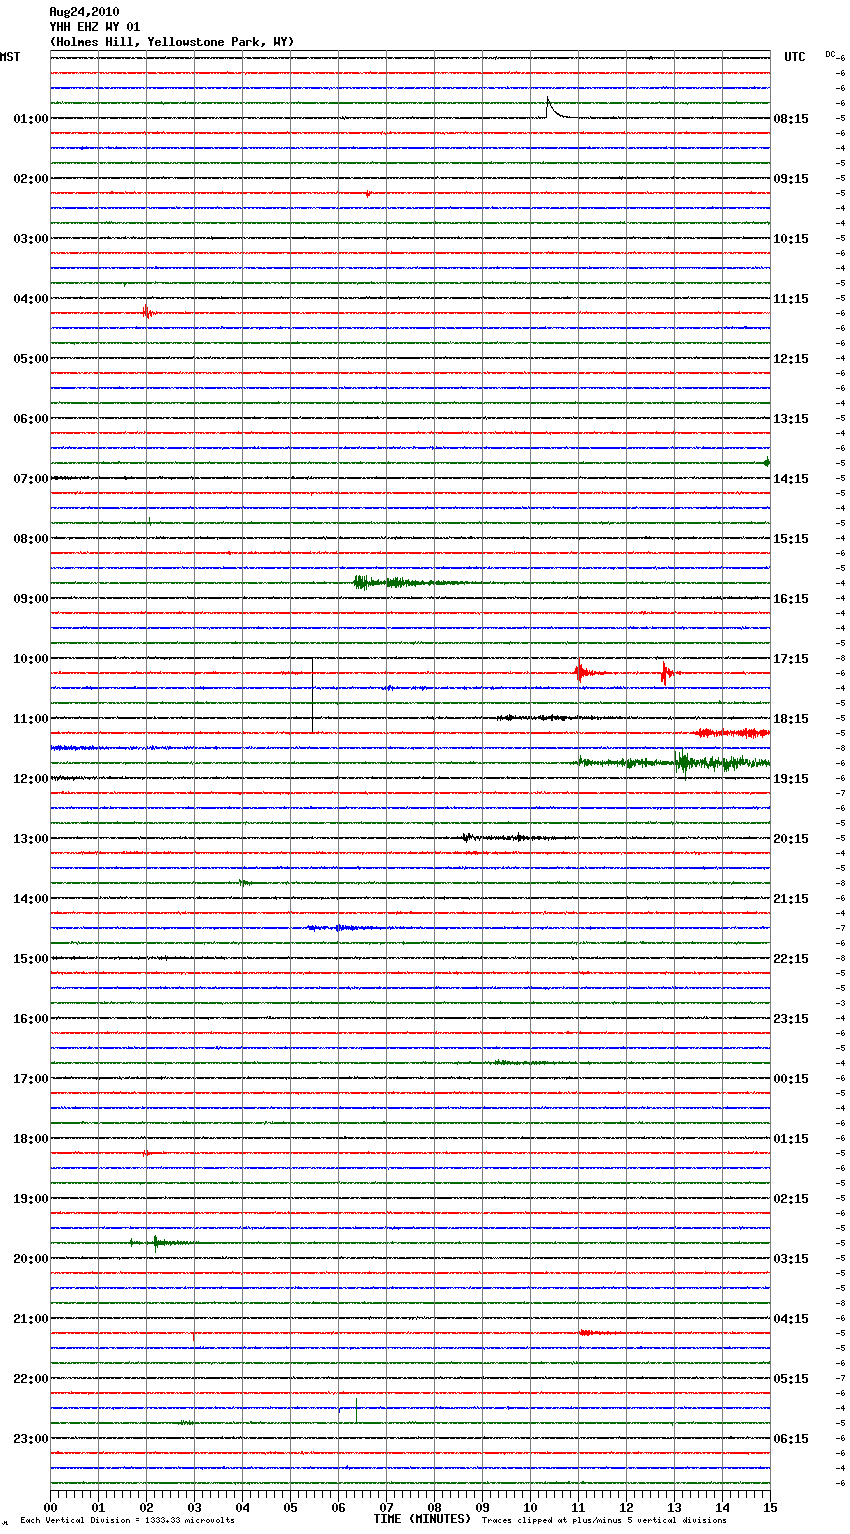Click the "19:00" MST hour label
This screenshot has width=850, height=1534.
[x=31, y=1199]
